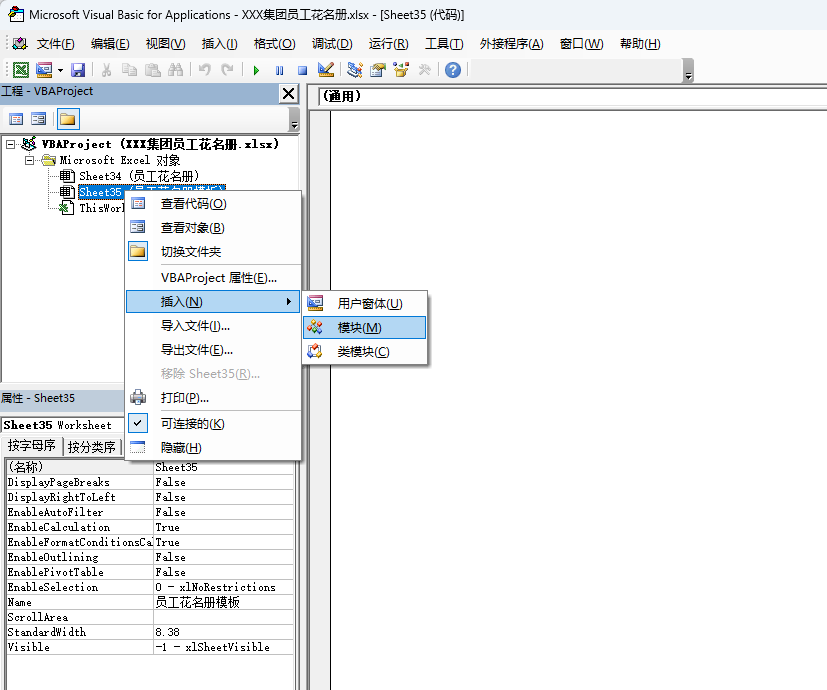827x690 pixels.
Task: Insert 类模块(C) from submenu
Action: [x=365, y=351]
